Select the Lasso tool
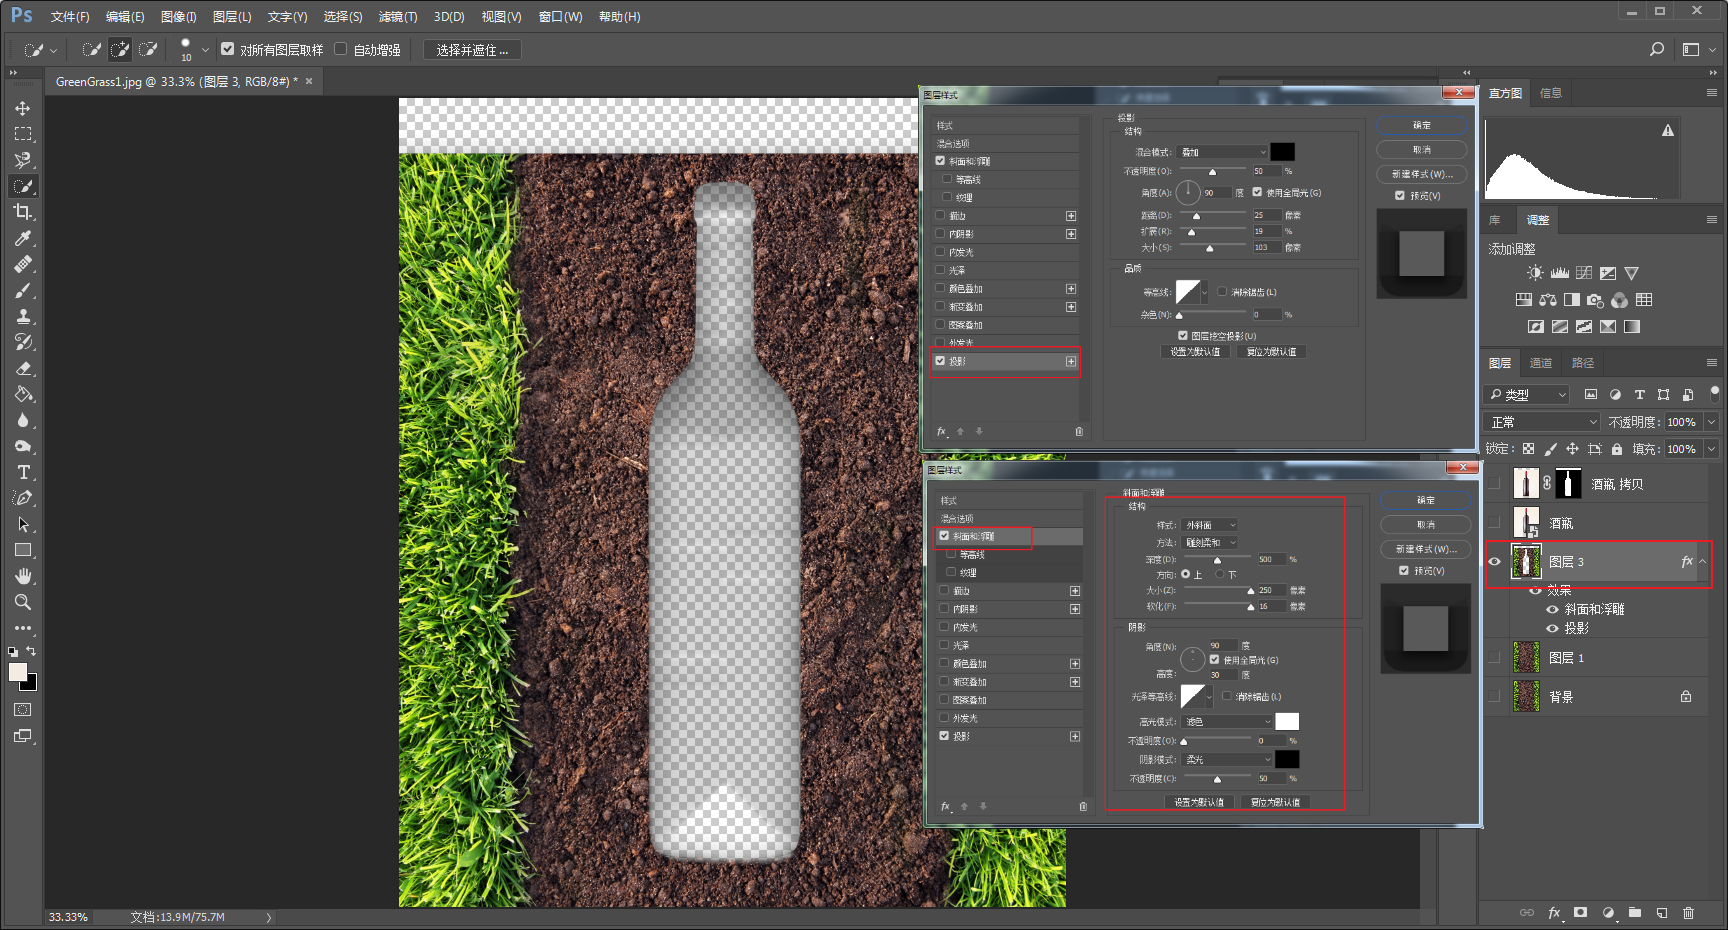1728x930 pixels. [23, 160]
